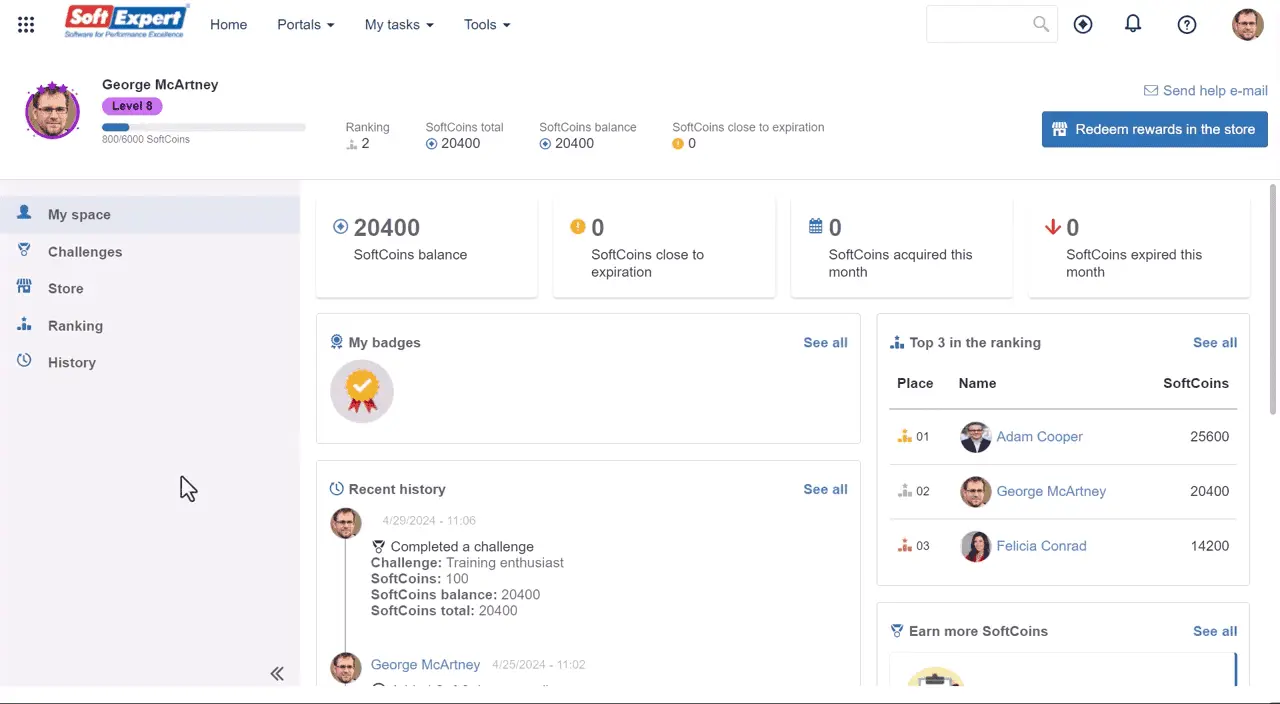
Task: Click the search magnifier icon
Action: click(1041, 24)
